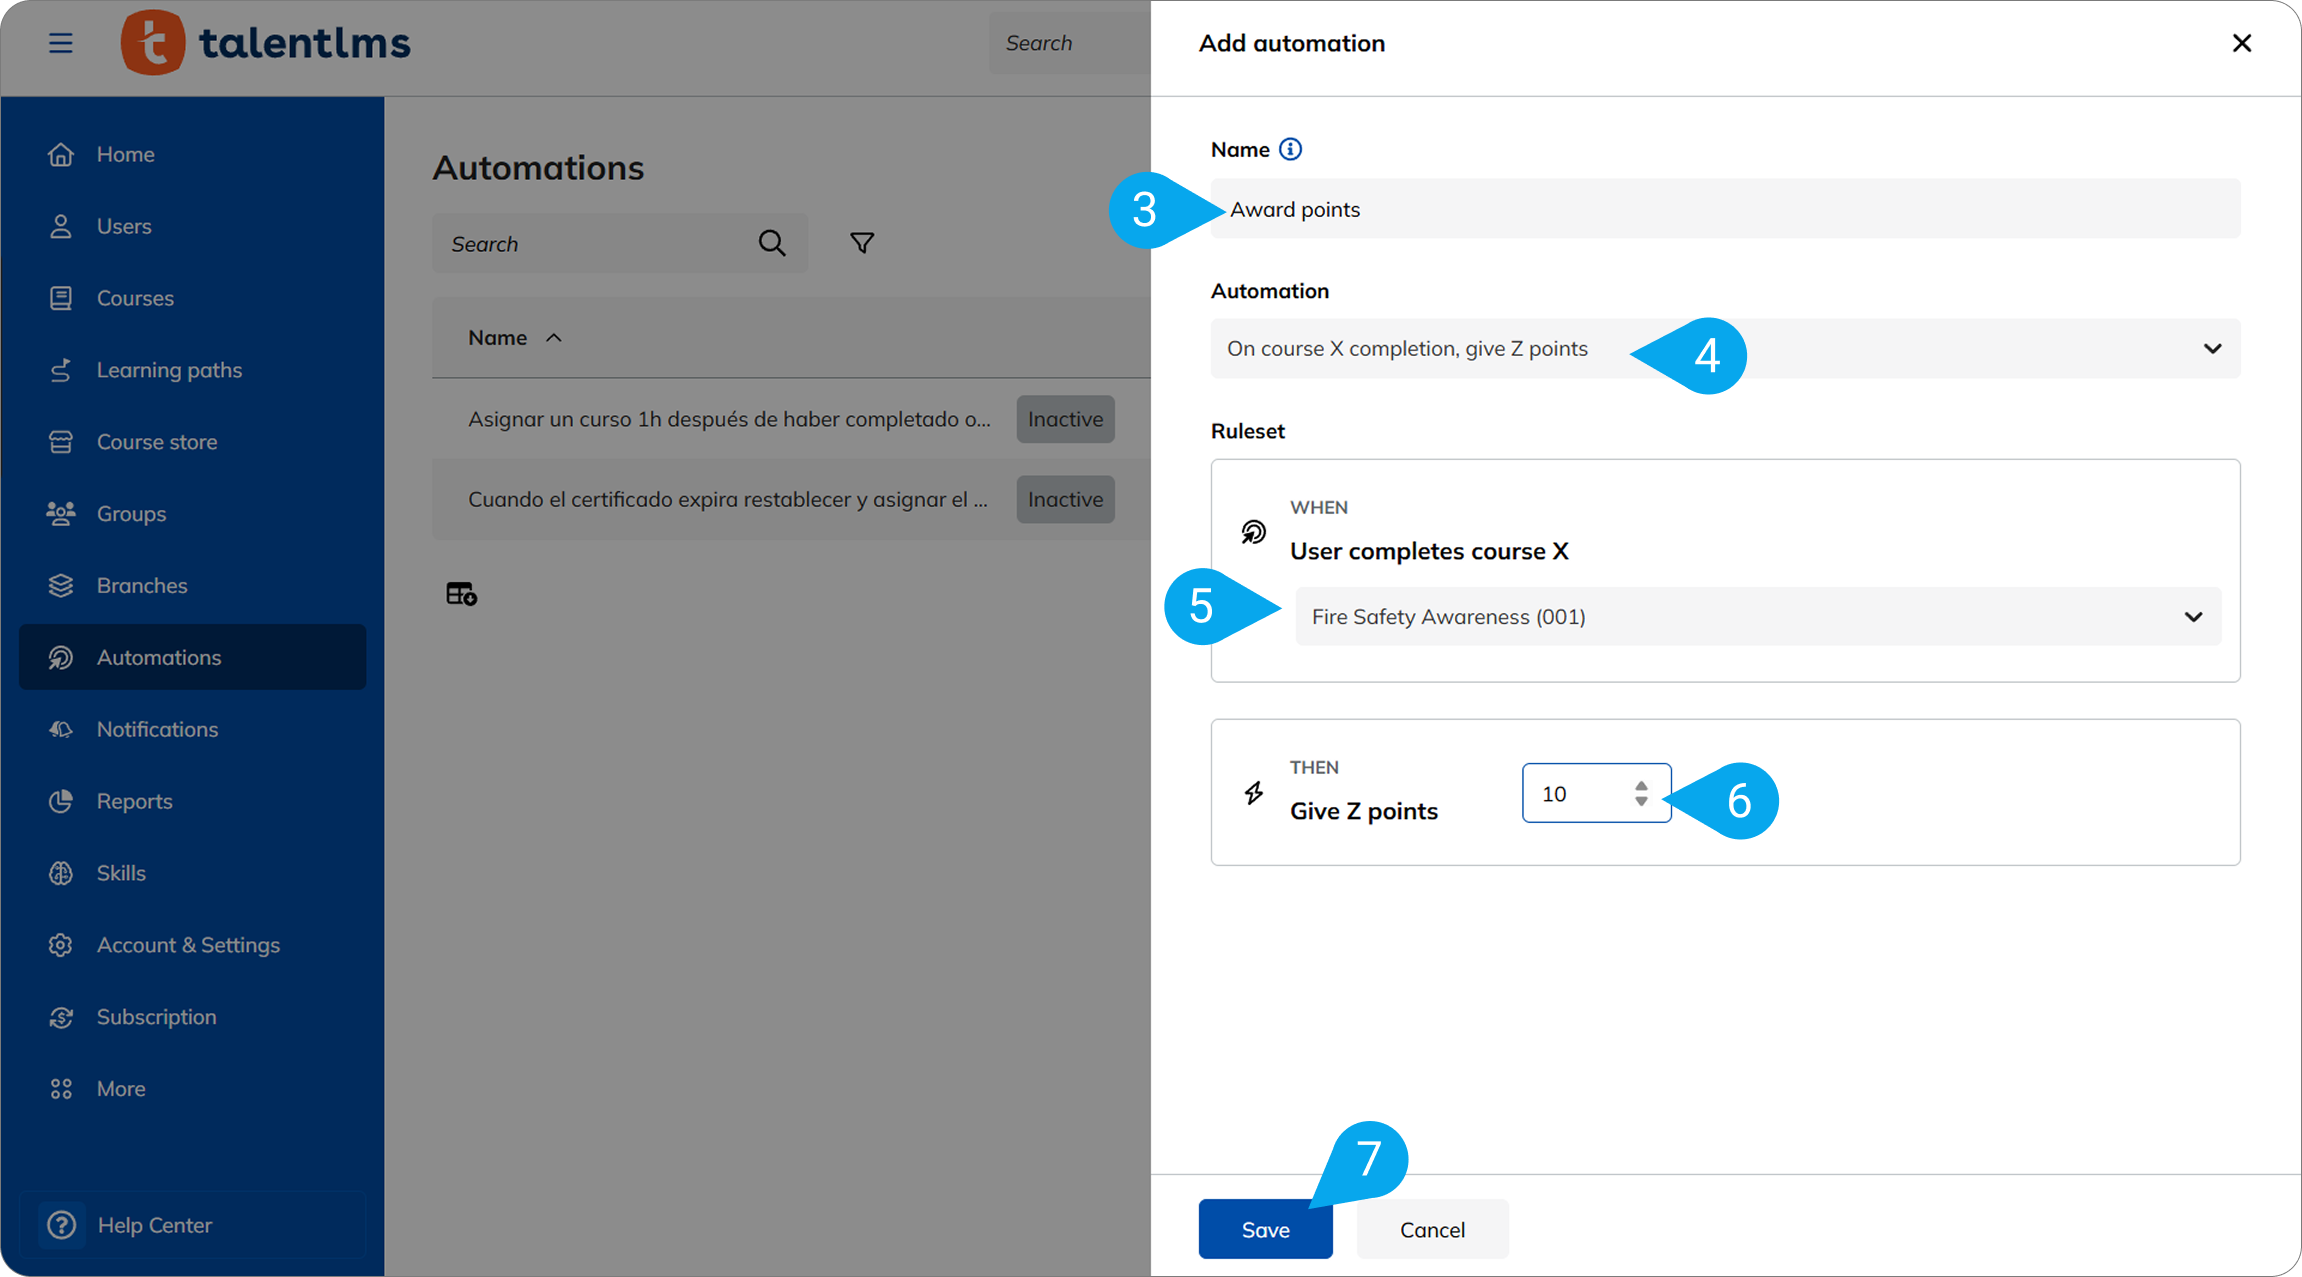Open the Help Center question icon
This screenshot has height=1277, width=2302.
pyautogui.click(x=62, y=1225)
